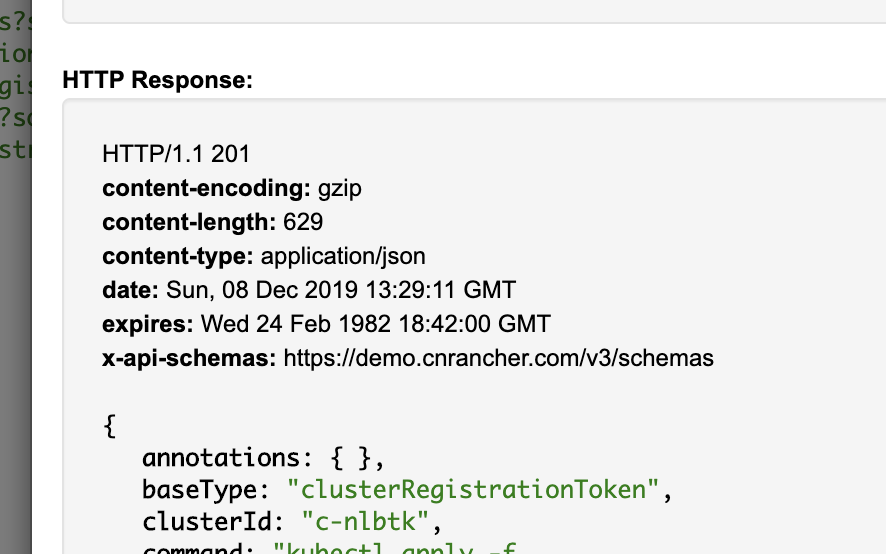Click the x-api-schemas header label

point(189,358)
